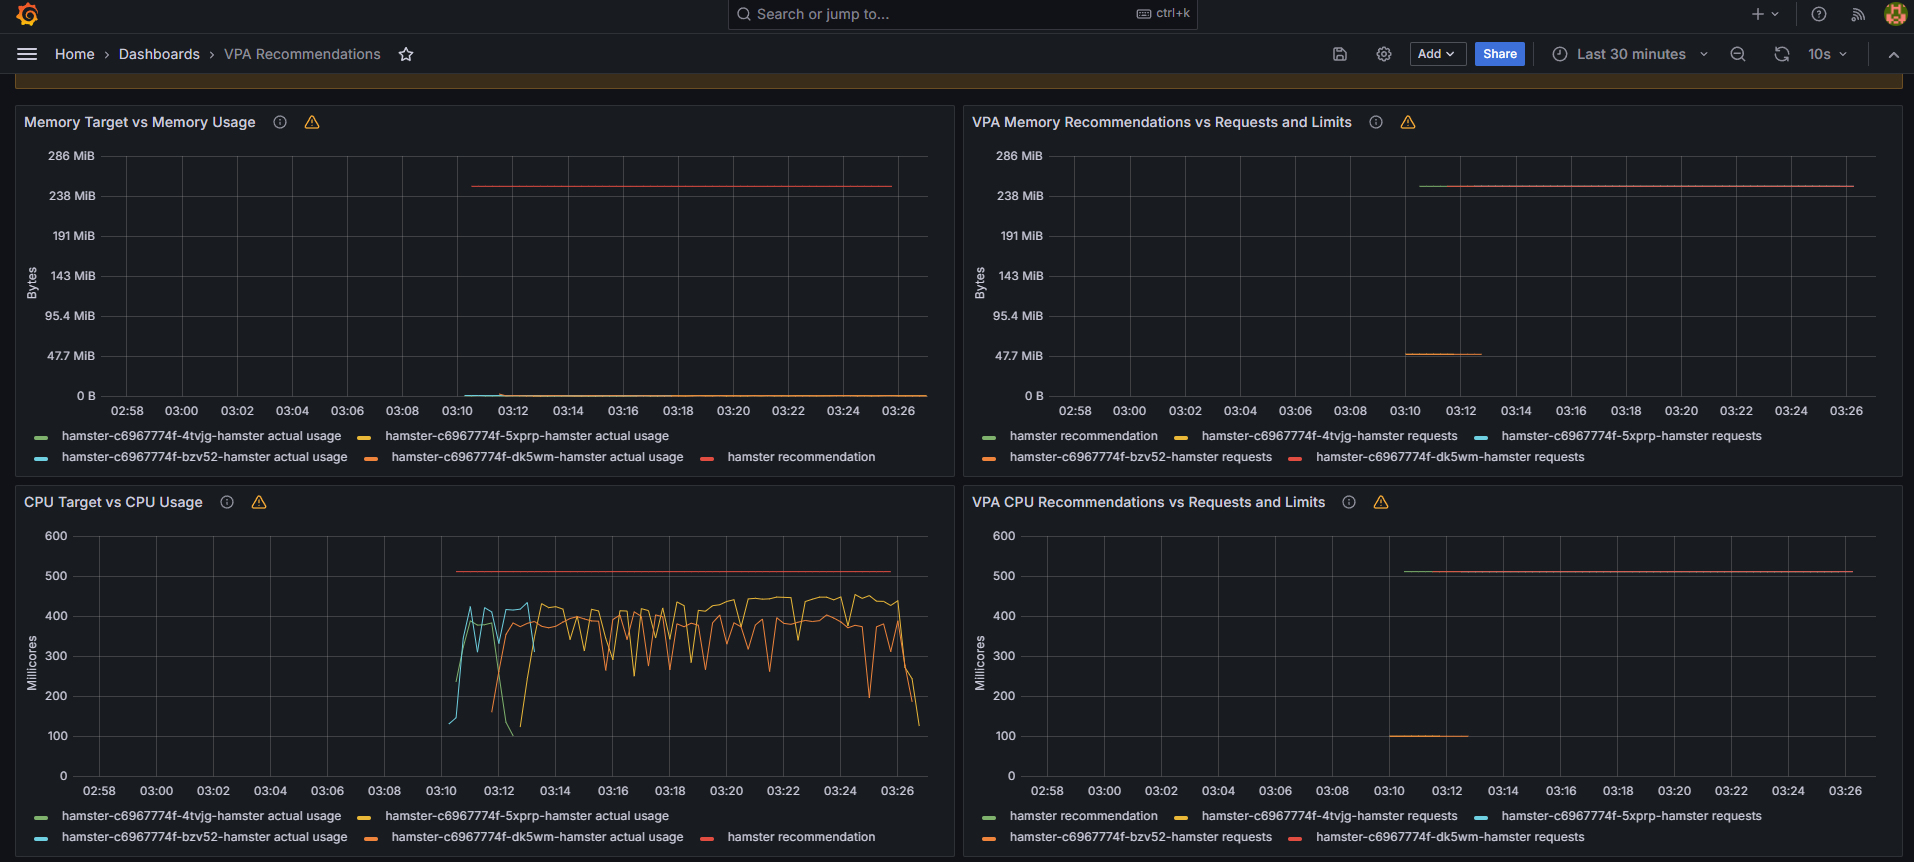The height and width of the screenshot is (862, 1914).
Task: Focus the Search or jump to field
Action: pos(962,14)
